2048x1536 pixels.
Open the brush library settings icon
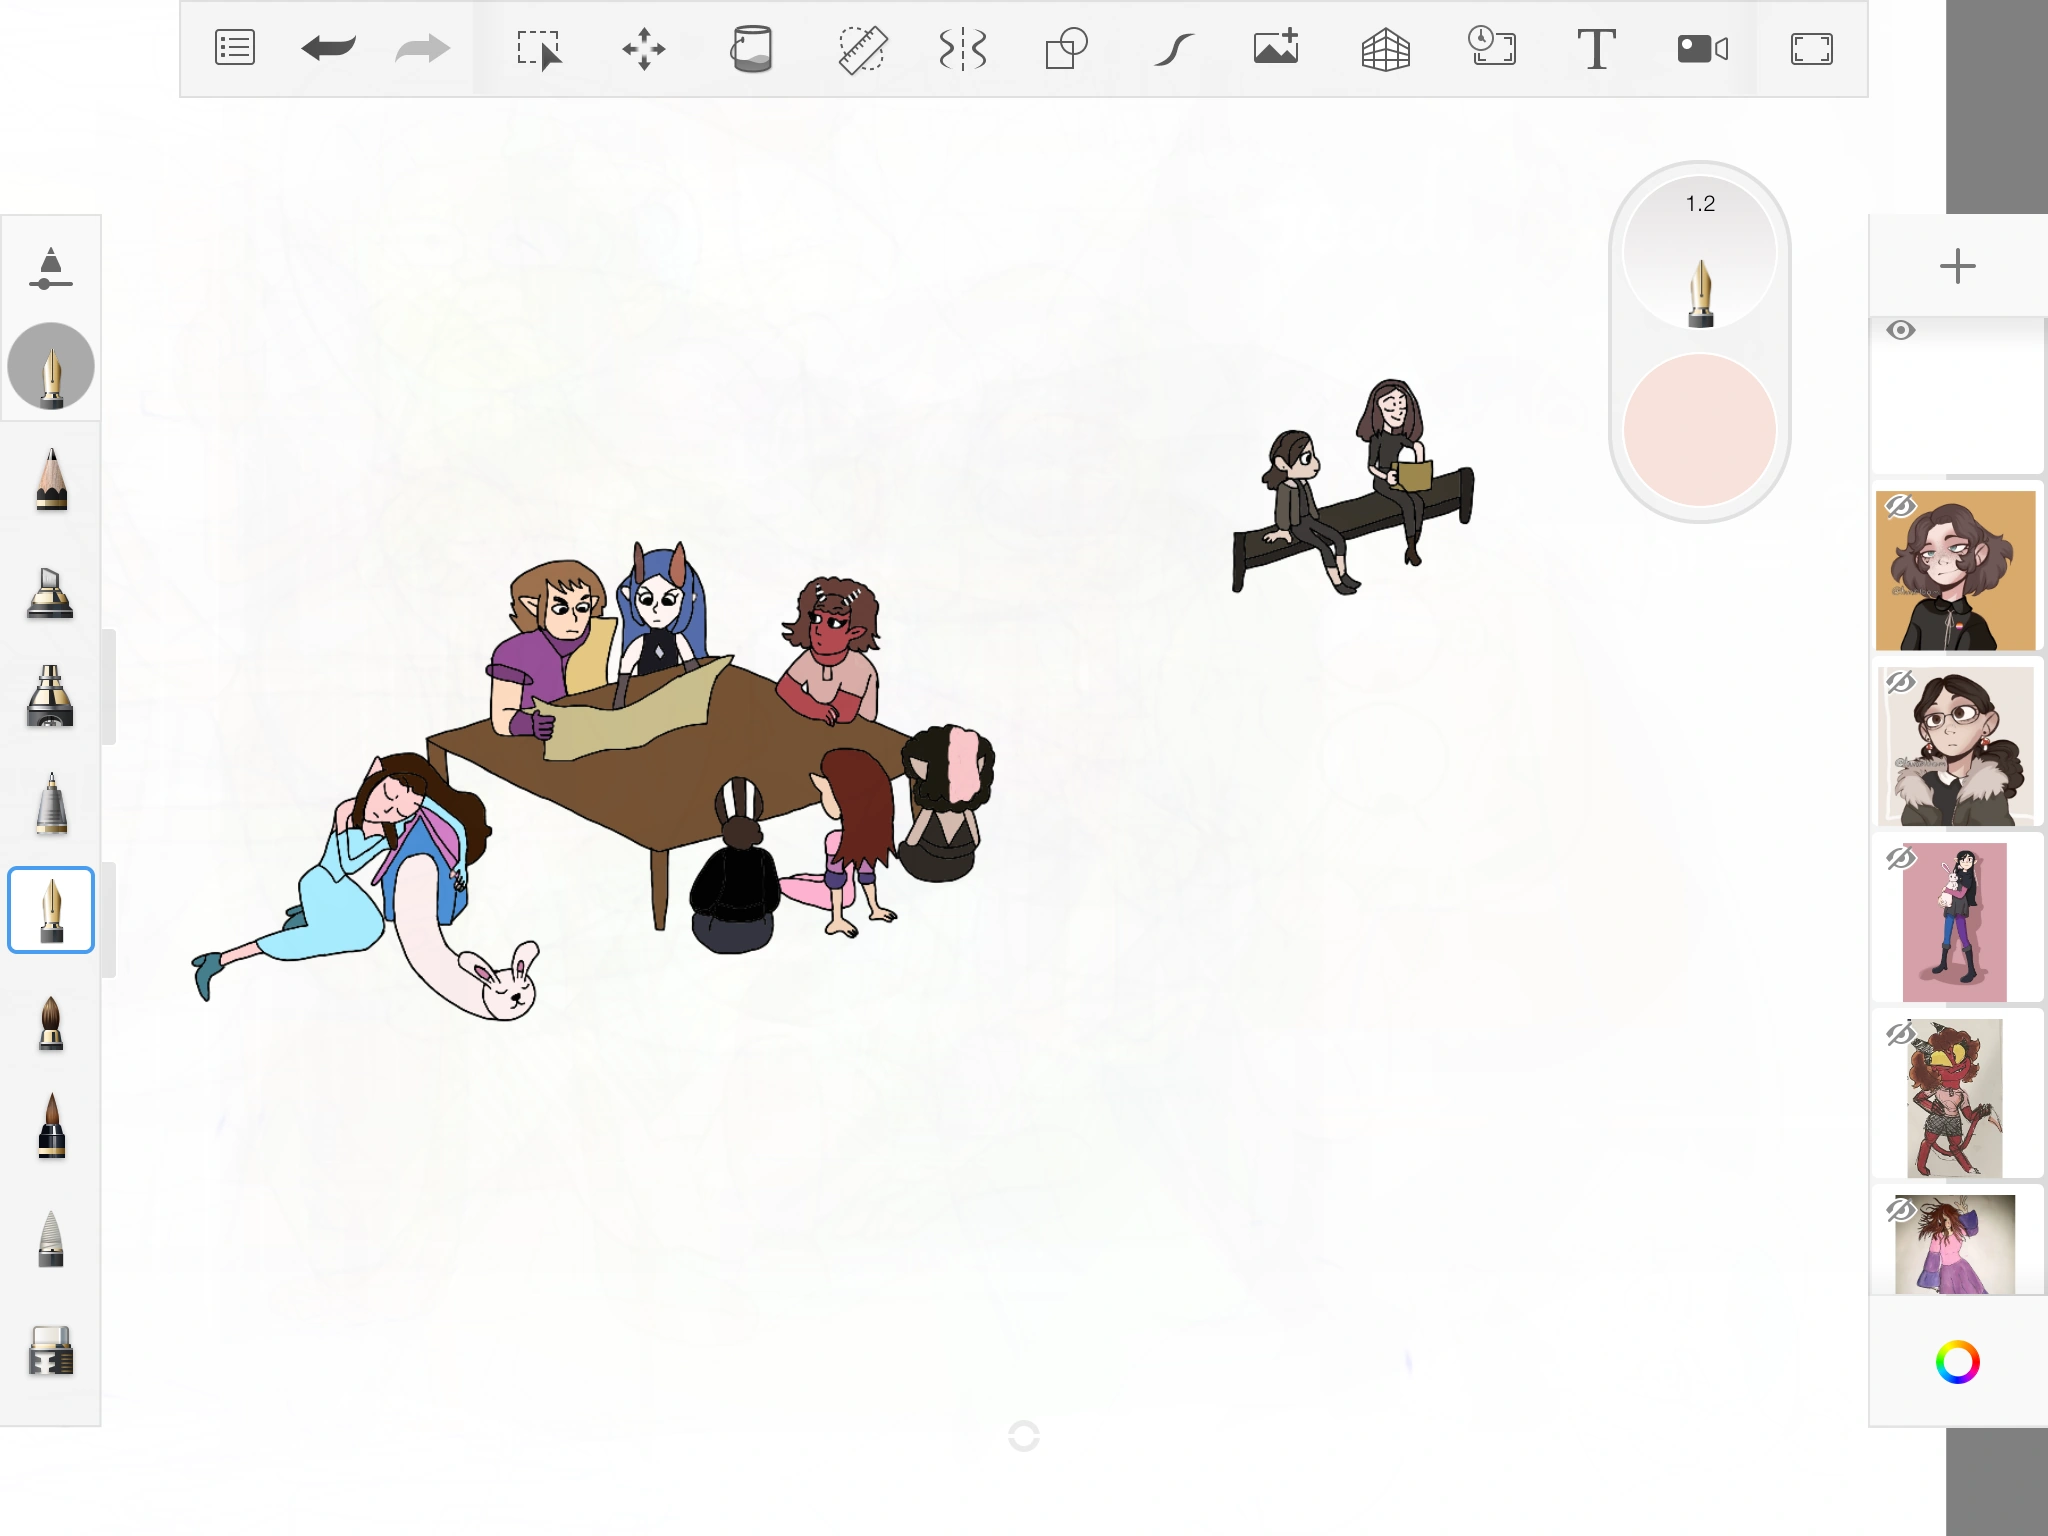tap(50, 269)
